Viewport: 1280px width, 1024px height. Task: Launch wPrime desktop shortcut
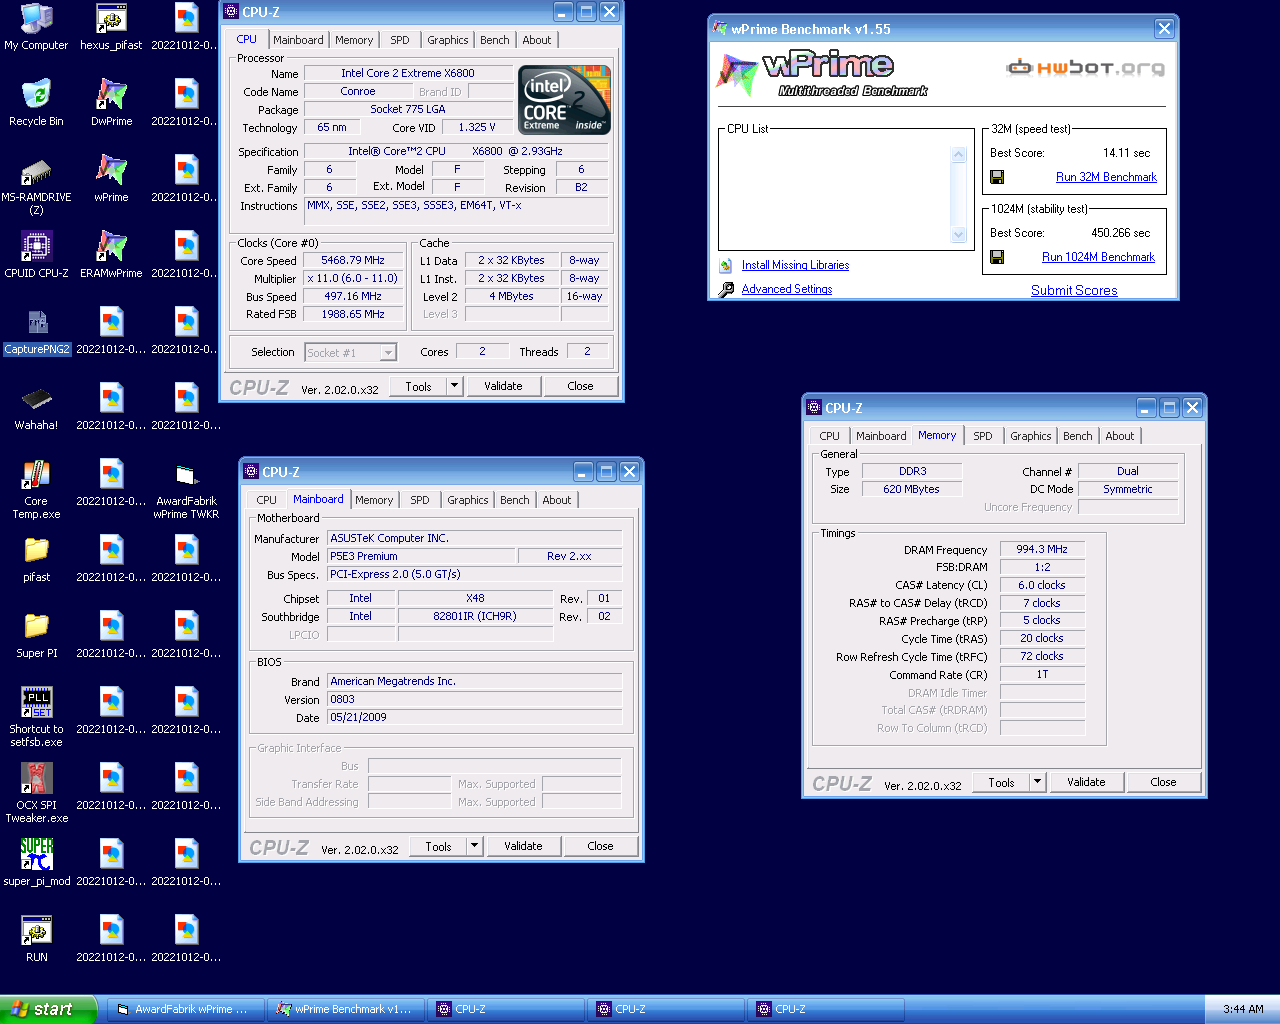click(x=111, y=179)
